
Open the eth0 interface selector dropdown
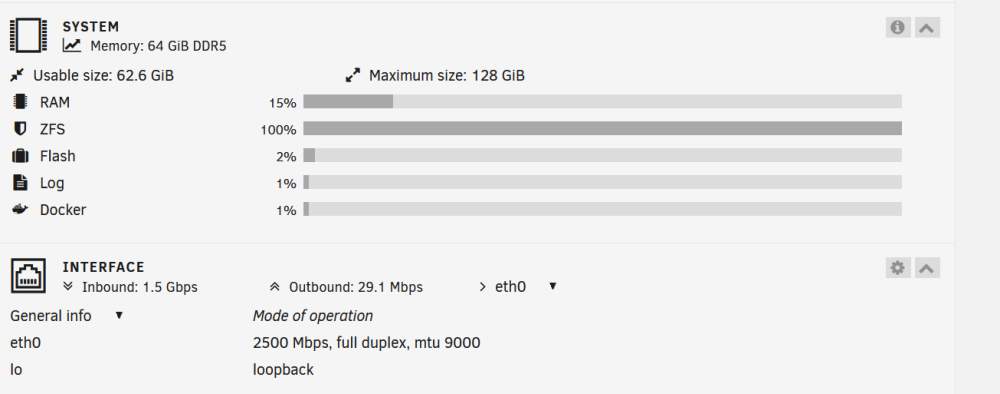tap(553, 286)
